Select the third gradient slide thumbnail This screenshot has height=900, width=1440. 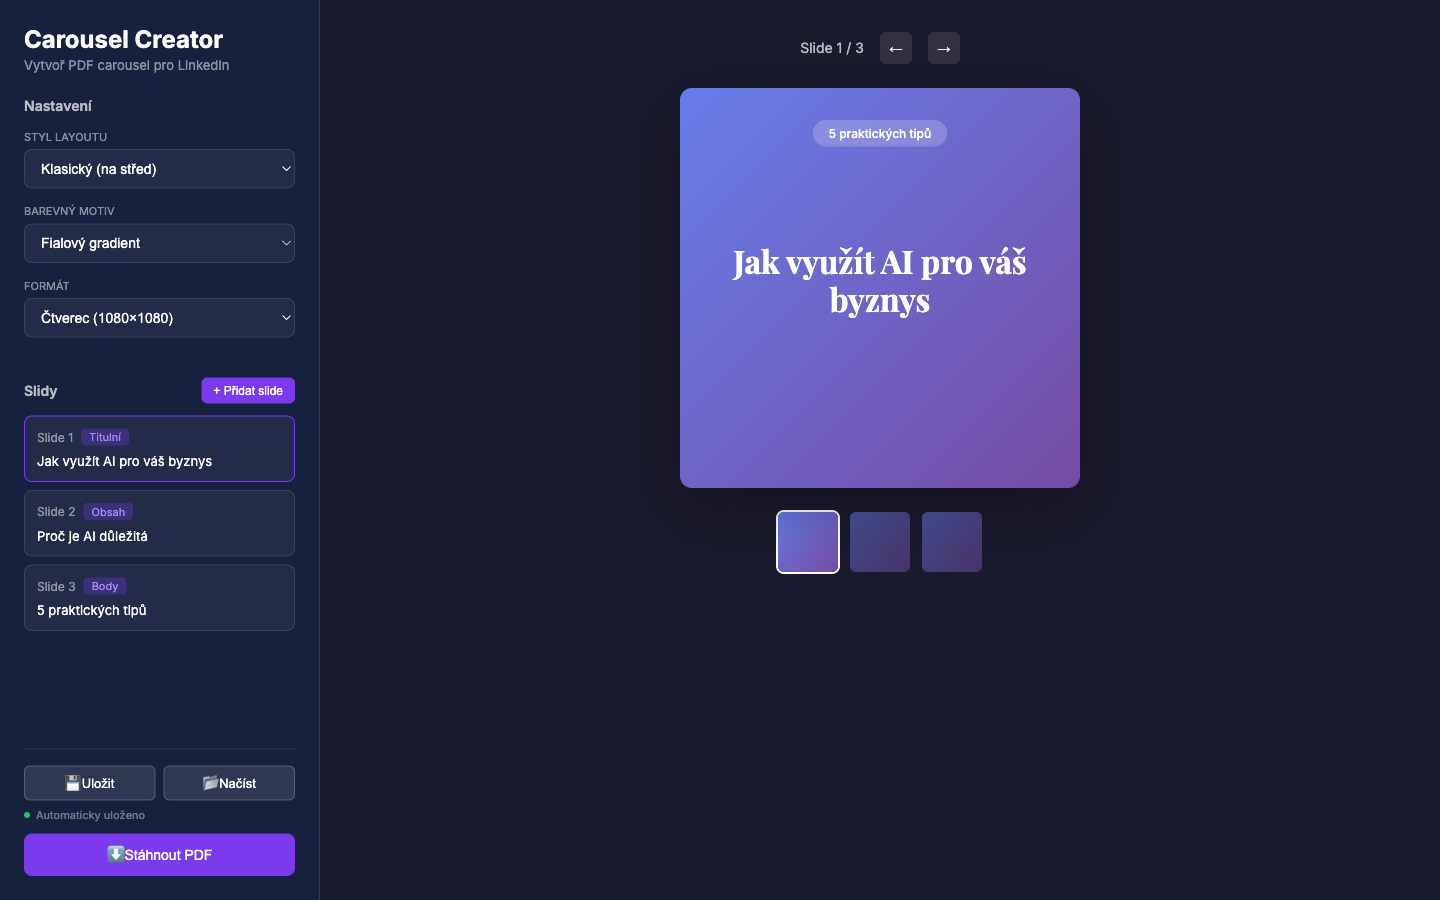click(x=951, y=542)
